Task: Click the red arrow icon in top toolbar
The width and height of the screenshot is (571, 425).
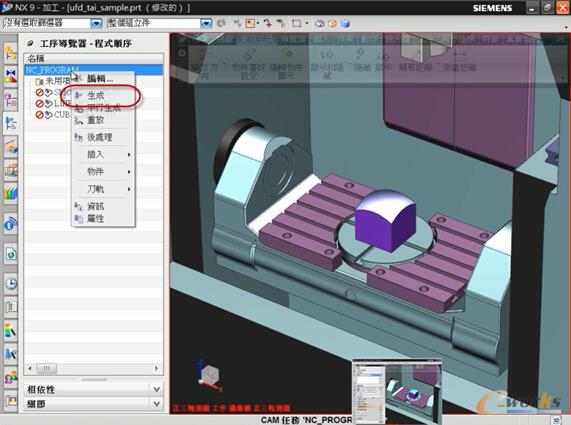Action: tap(268, 24)
